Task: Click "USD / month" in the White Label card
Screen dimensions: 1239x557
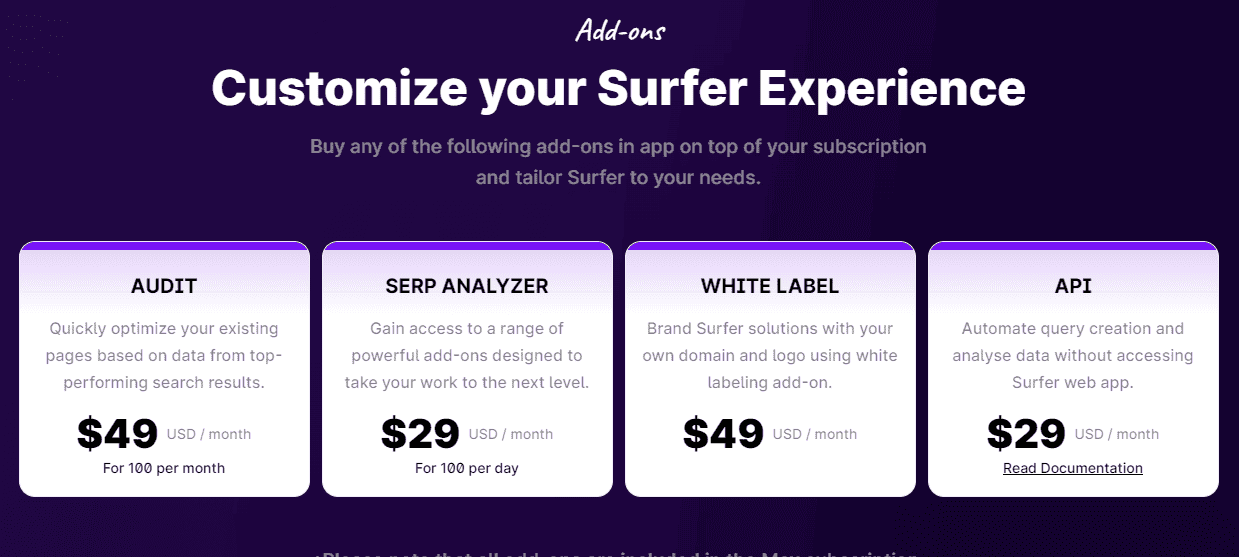Action: (x=814, y=434)
